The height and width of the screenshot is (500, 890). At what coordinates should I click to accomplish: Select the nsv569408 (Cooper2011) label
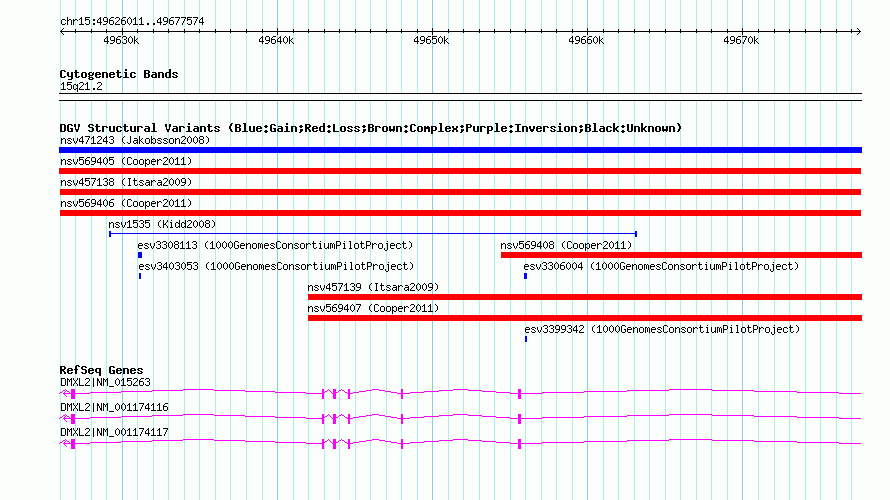[x=566, y=245]
